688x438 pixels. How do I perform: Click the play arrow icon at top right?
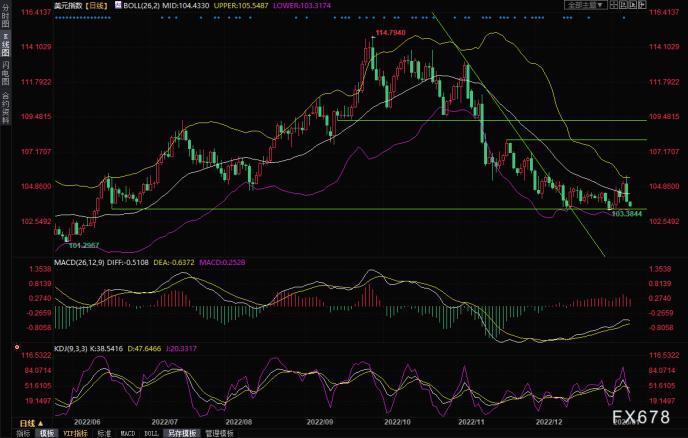[x=633, y=5]
